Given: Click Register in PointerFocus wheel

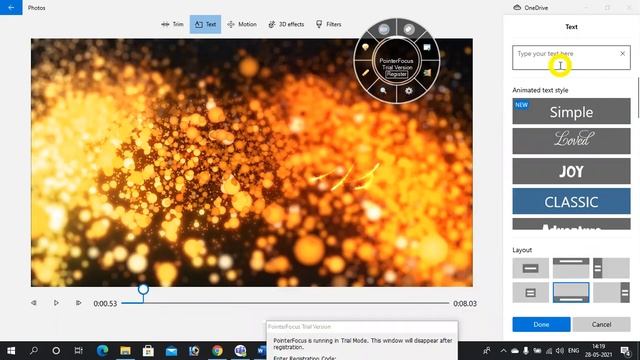Looking at the screenshot, I should 396,74.
